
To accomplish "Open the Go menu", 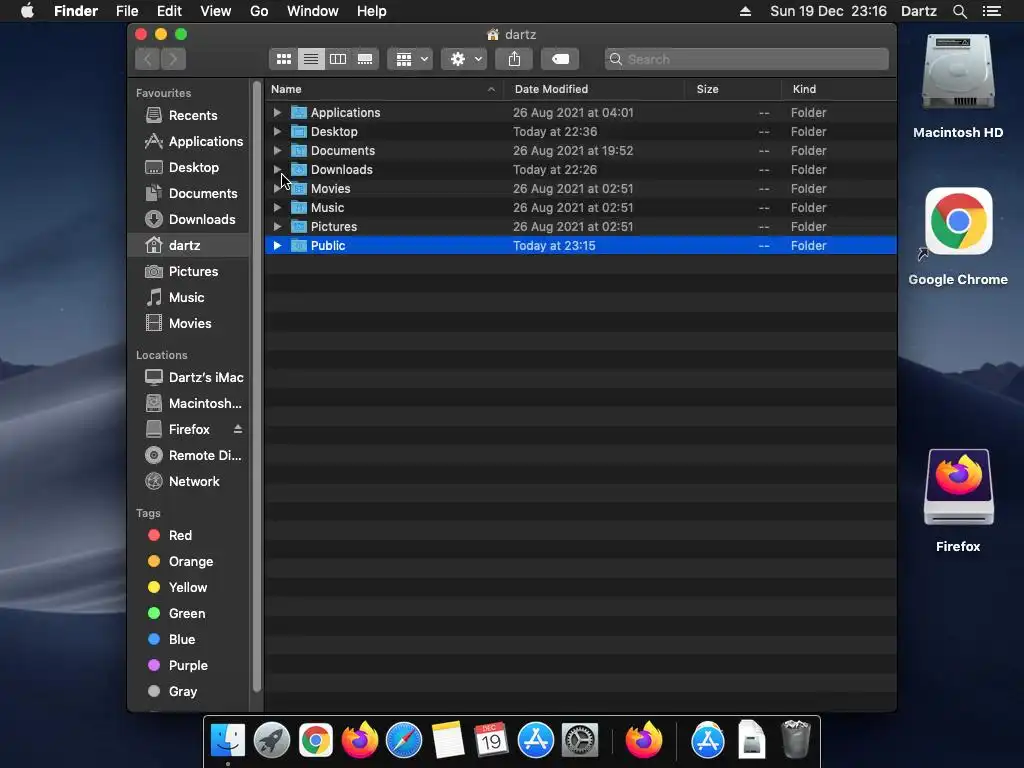I will (259, 11).
